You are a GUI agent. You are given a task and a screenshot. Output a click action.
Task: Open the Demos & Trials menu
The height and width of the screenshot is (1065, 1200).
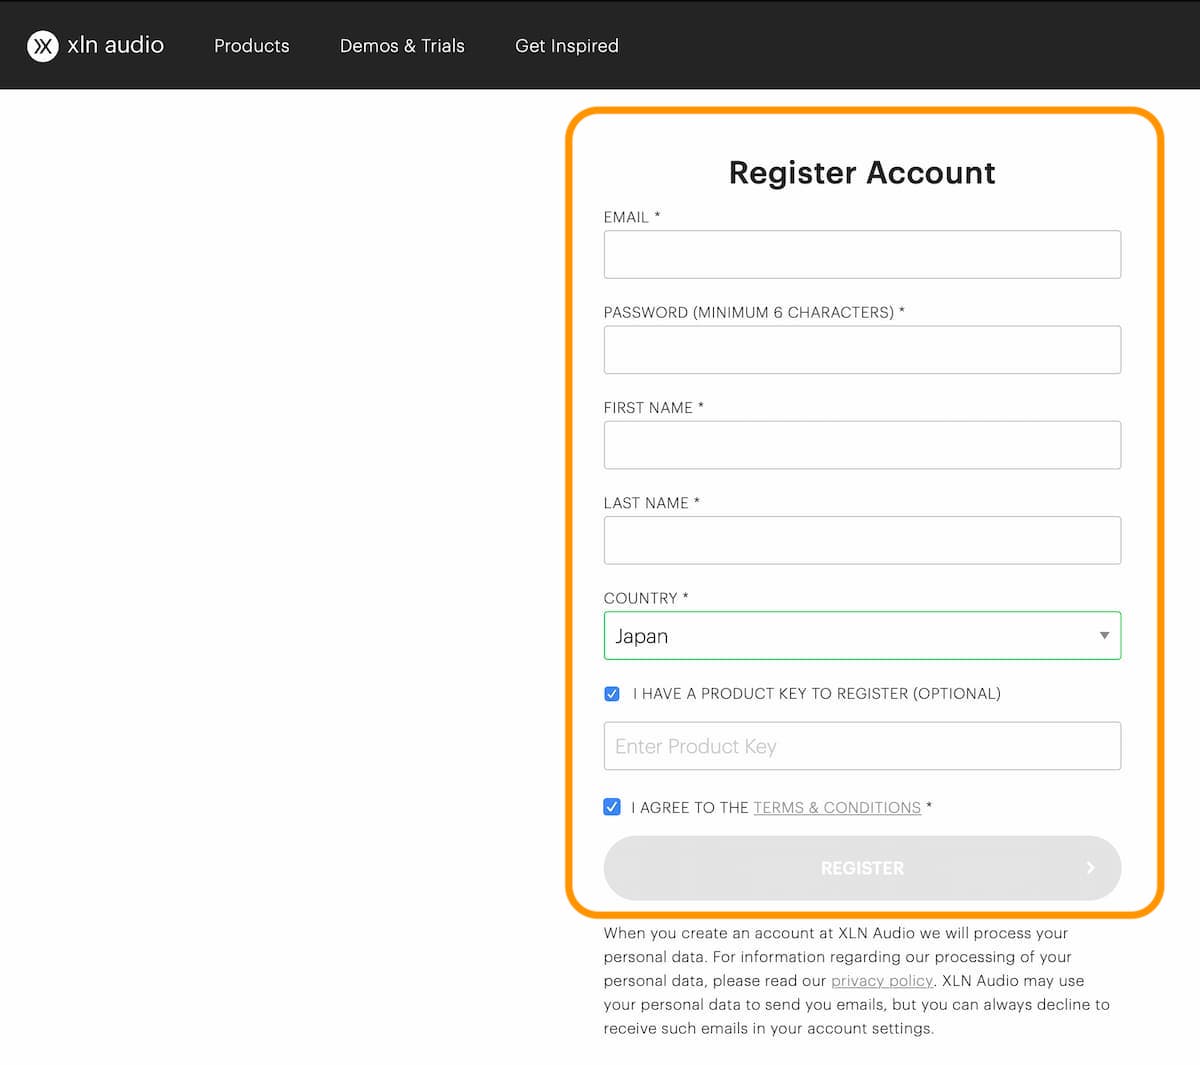[x=402, y=46]
